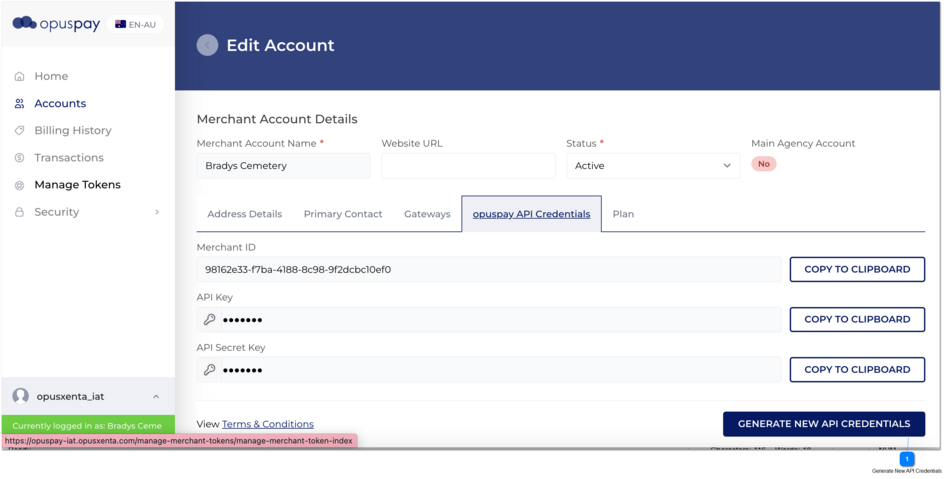Viewport: 947px width, 479px height.
Task: Select Manage Tokens in sidebar
Action: click(77, 185)
